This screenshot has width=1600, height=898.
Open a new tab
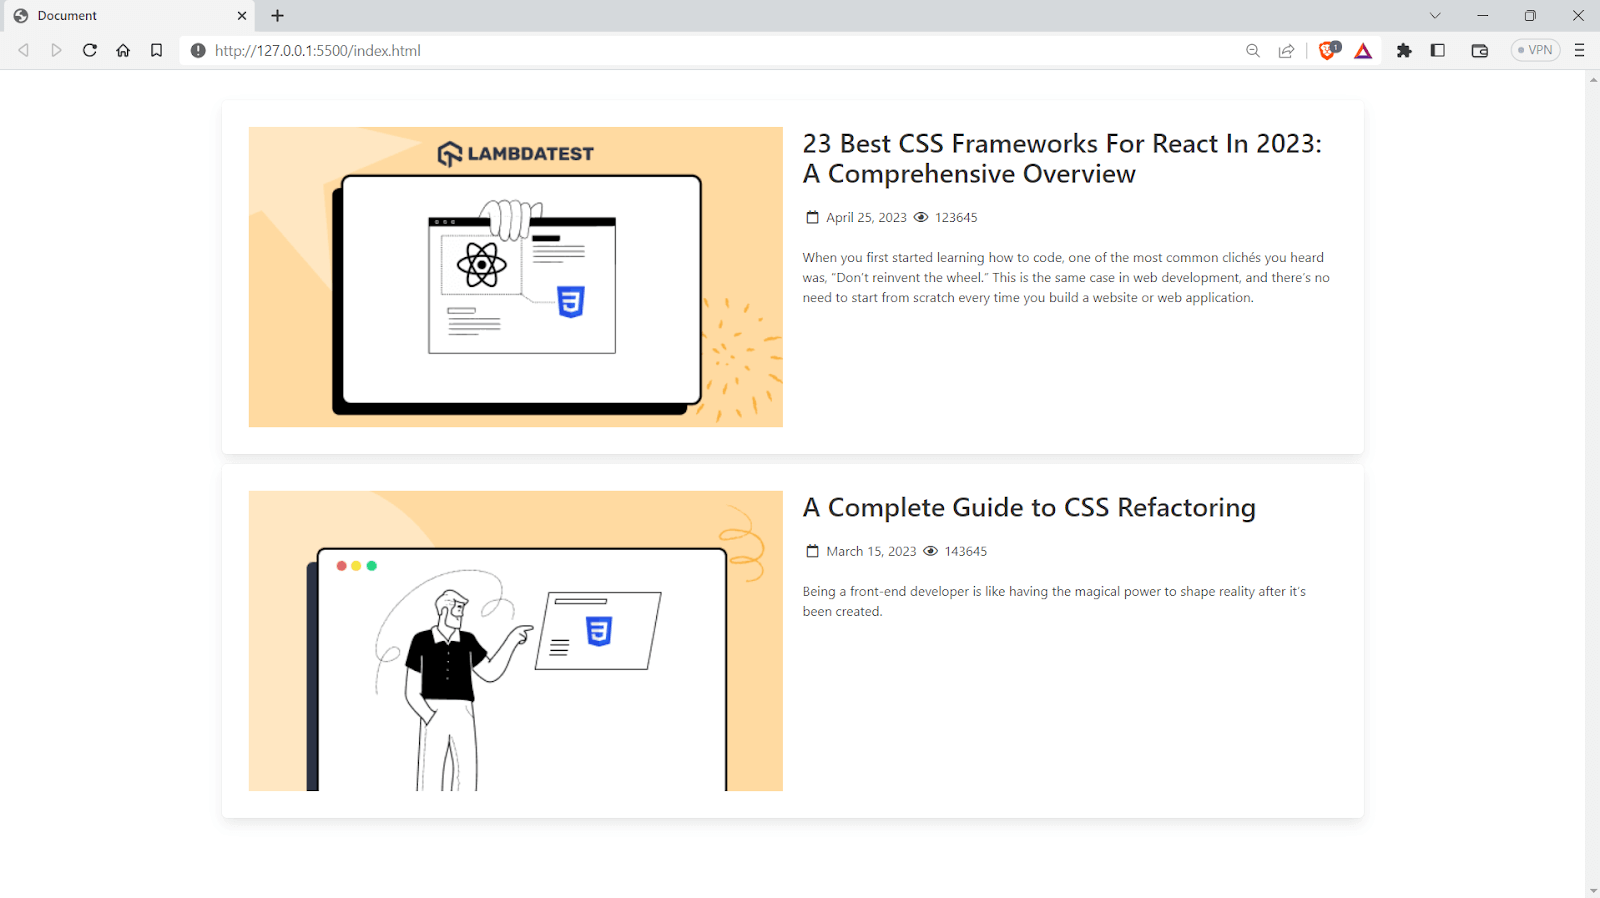pyautogui.click(x=278, y=16)
